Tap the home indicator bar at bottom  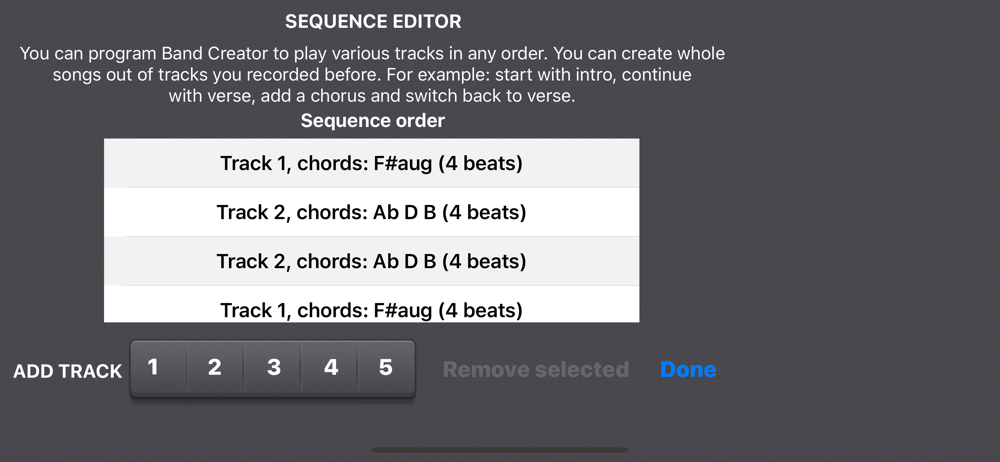point(500,450)
